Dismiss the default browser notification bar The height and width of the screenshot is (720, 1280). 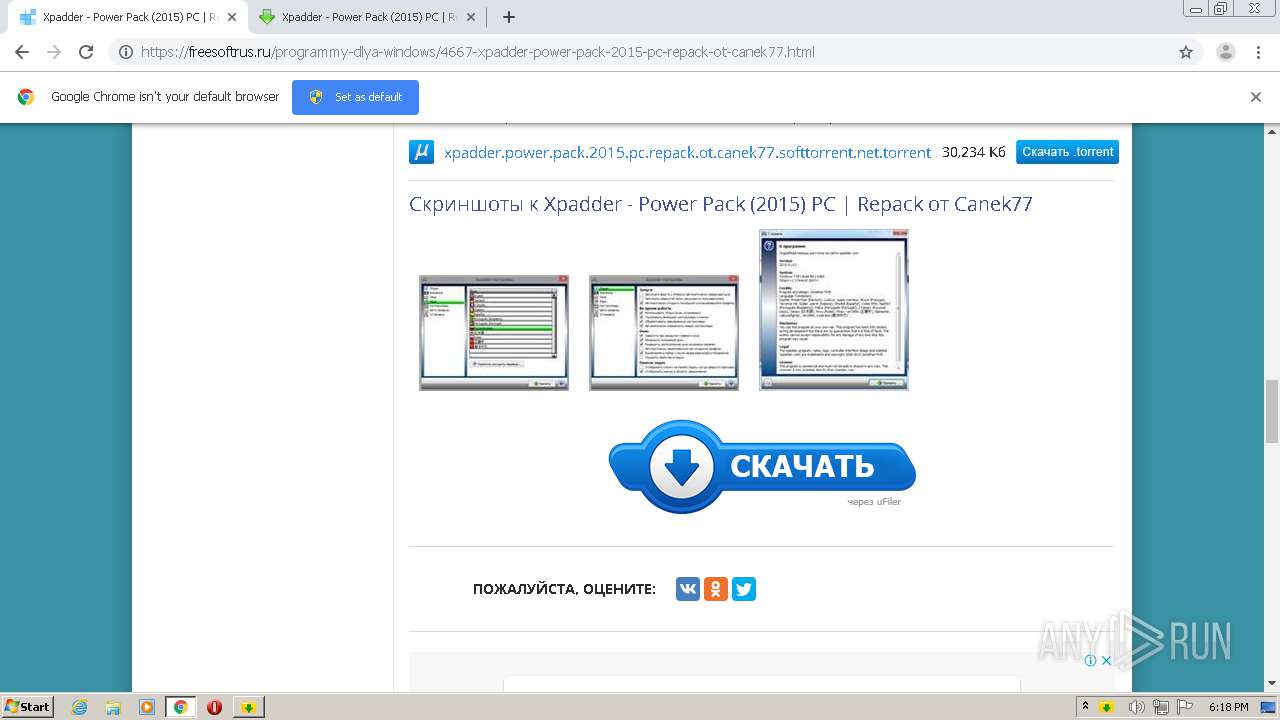point(1256,97)
